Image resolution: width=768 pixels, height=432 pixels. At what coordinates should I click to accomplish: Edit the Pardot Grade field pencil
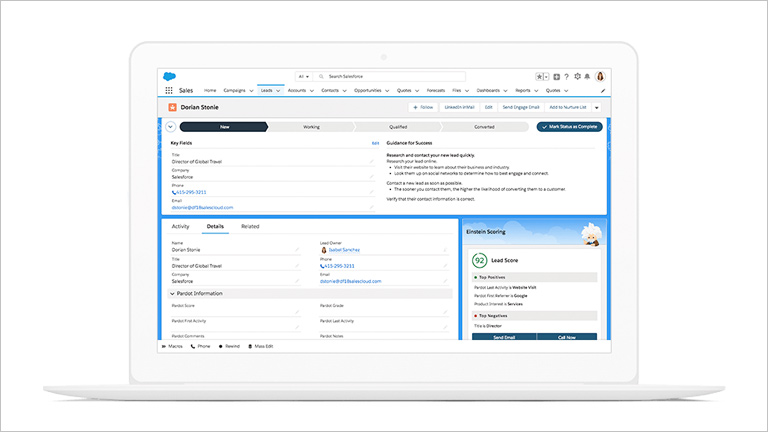click(x=445, y=312)
